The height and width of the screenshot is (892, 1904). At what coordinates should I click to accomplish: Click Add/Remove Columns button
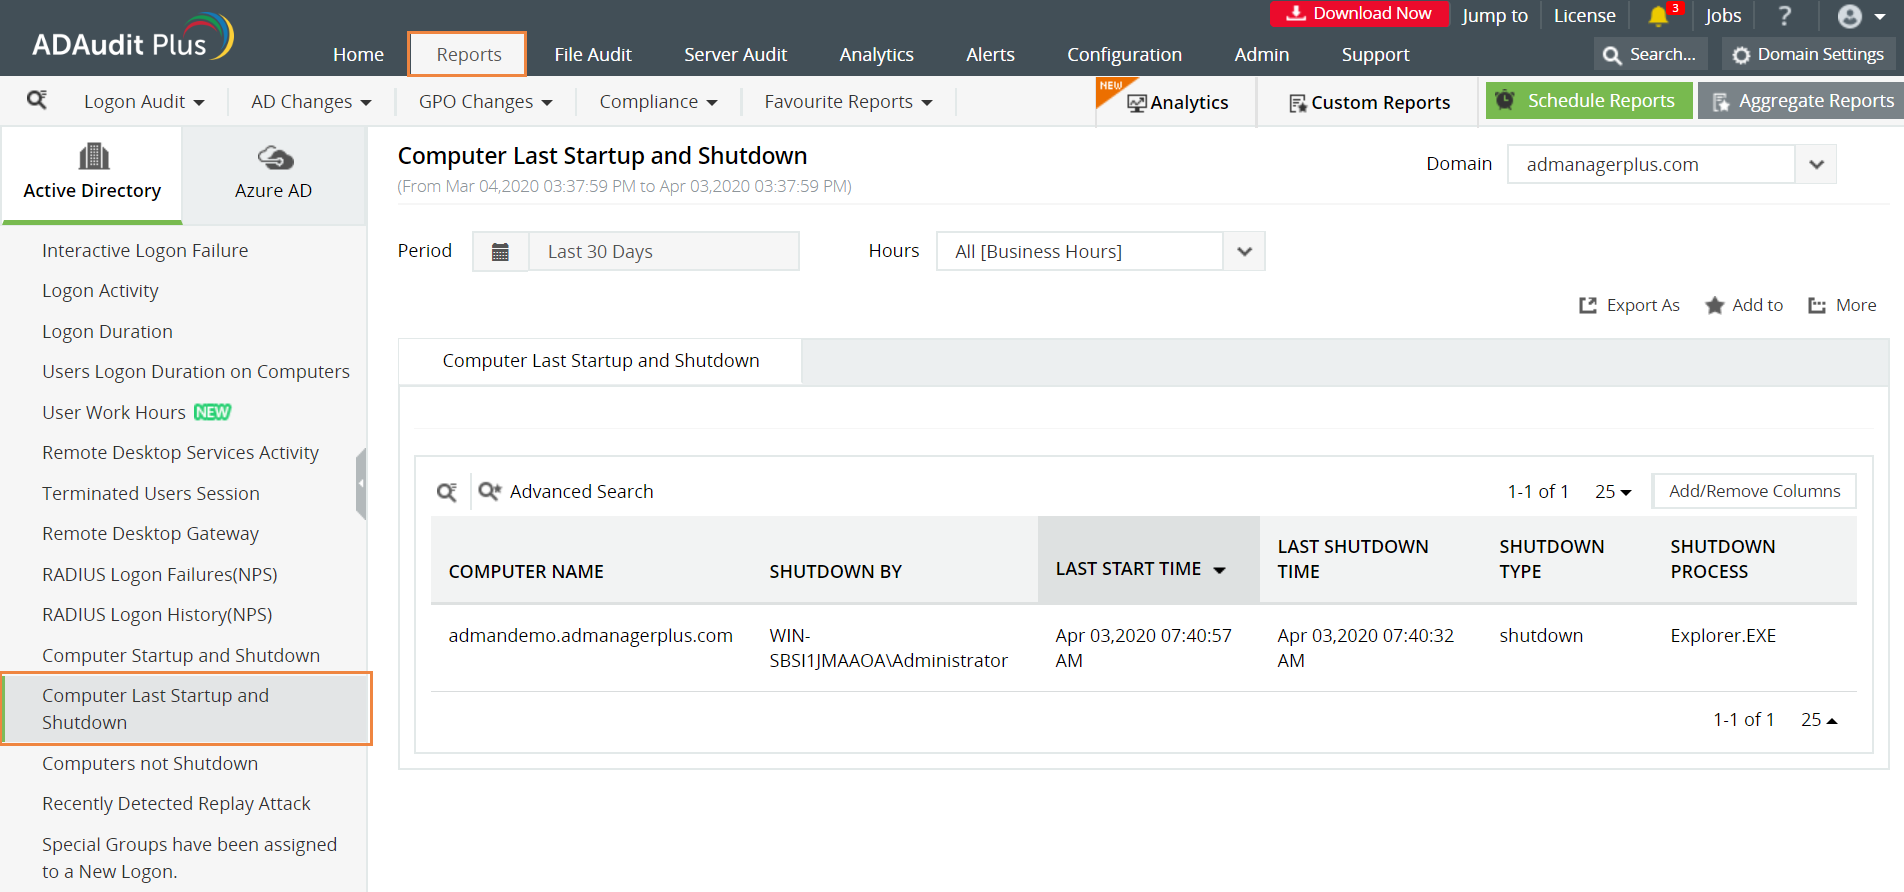pos(1754,492)
